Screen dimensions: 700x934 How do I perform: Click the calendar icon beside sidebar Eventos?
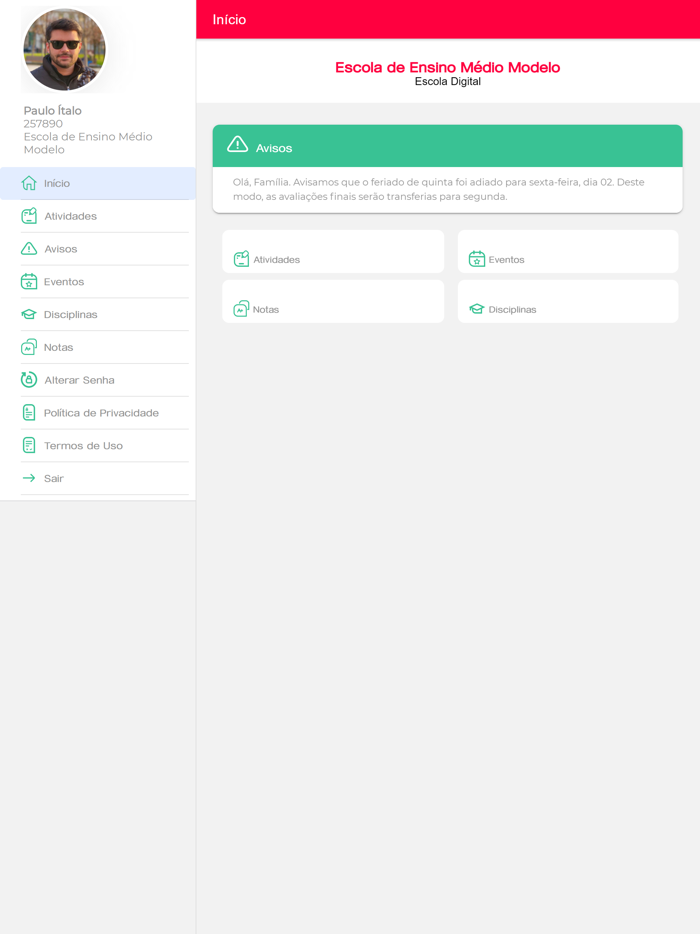29,282
